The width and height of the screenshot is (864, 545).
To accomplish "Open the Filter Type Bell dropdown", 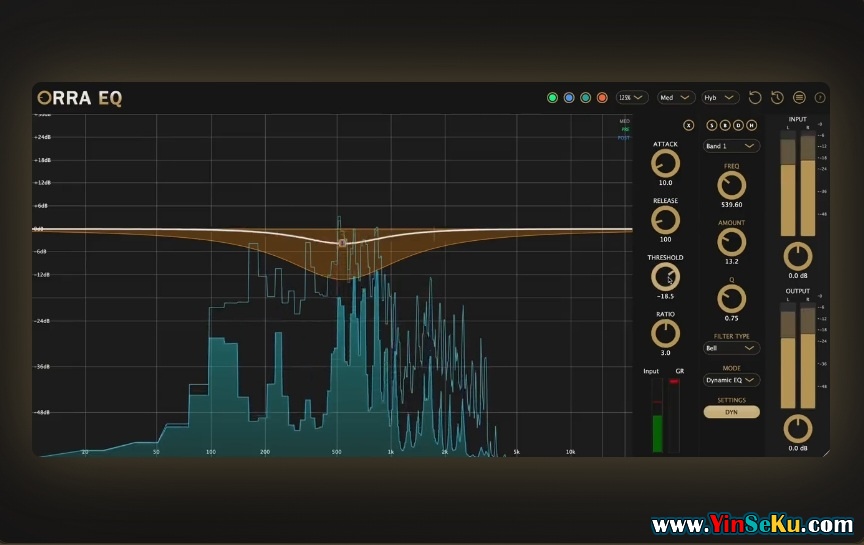I will click(x=731, y=349).
